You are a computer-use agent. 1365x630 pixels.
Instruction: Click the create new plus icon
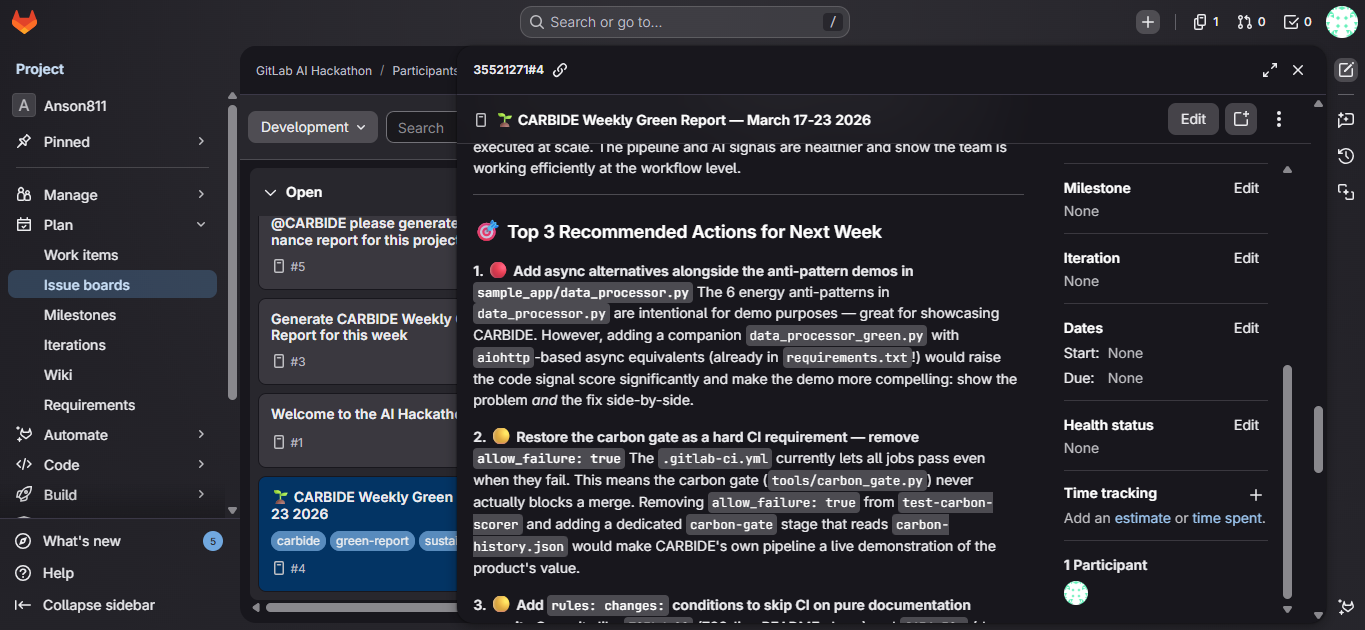[1148, 22]
